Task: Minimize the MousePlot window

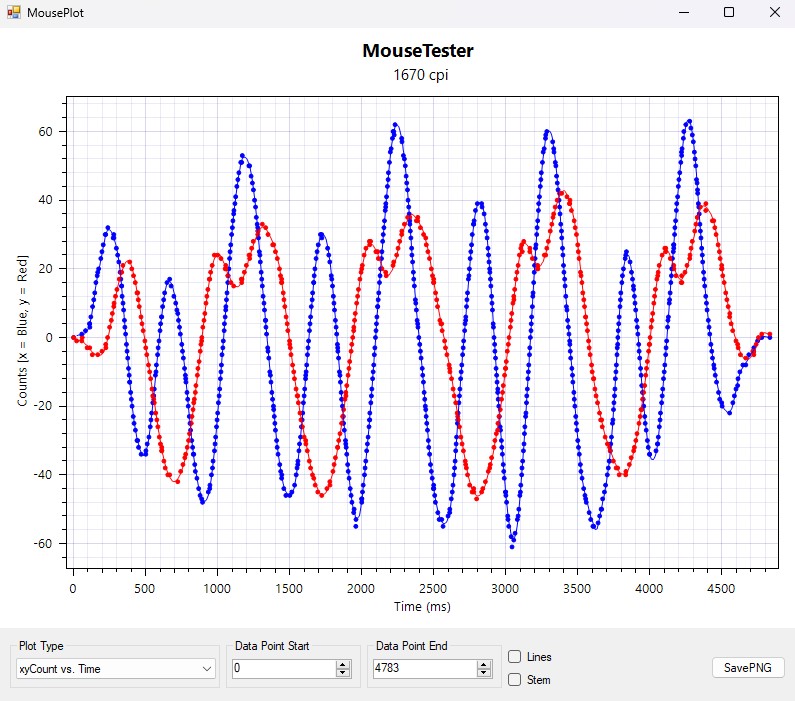Action: pyautogui.click(x=685, y=12)
